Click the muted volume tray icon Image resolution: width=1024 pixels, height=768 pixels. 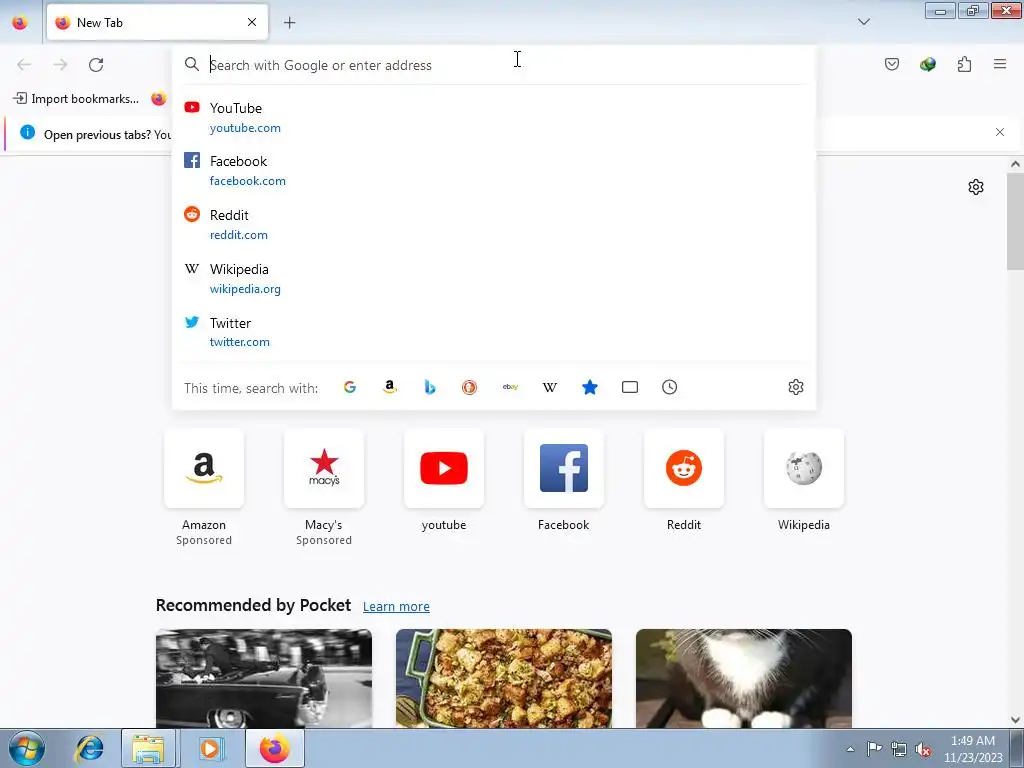[x=923, y=749]
